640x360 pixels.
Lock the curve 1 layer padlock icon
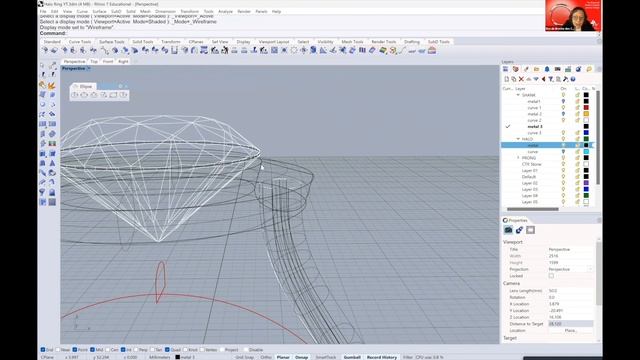(577, 108)
